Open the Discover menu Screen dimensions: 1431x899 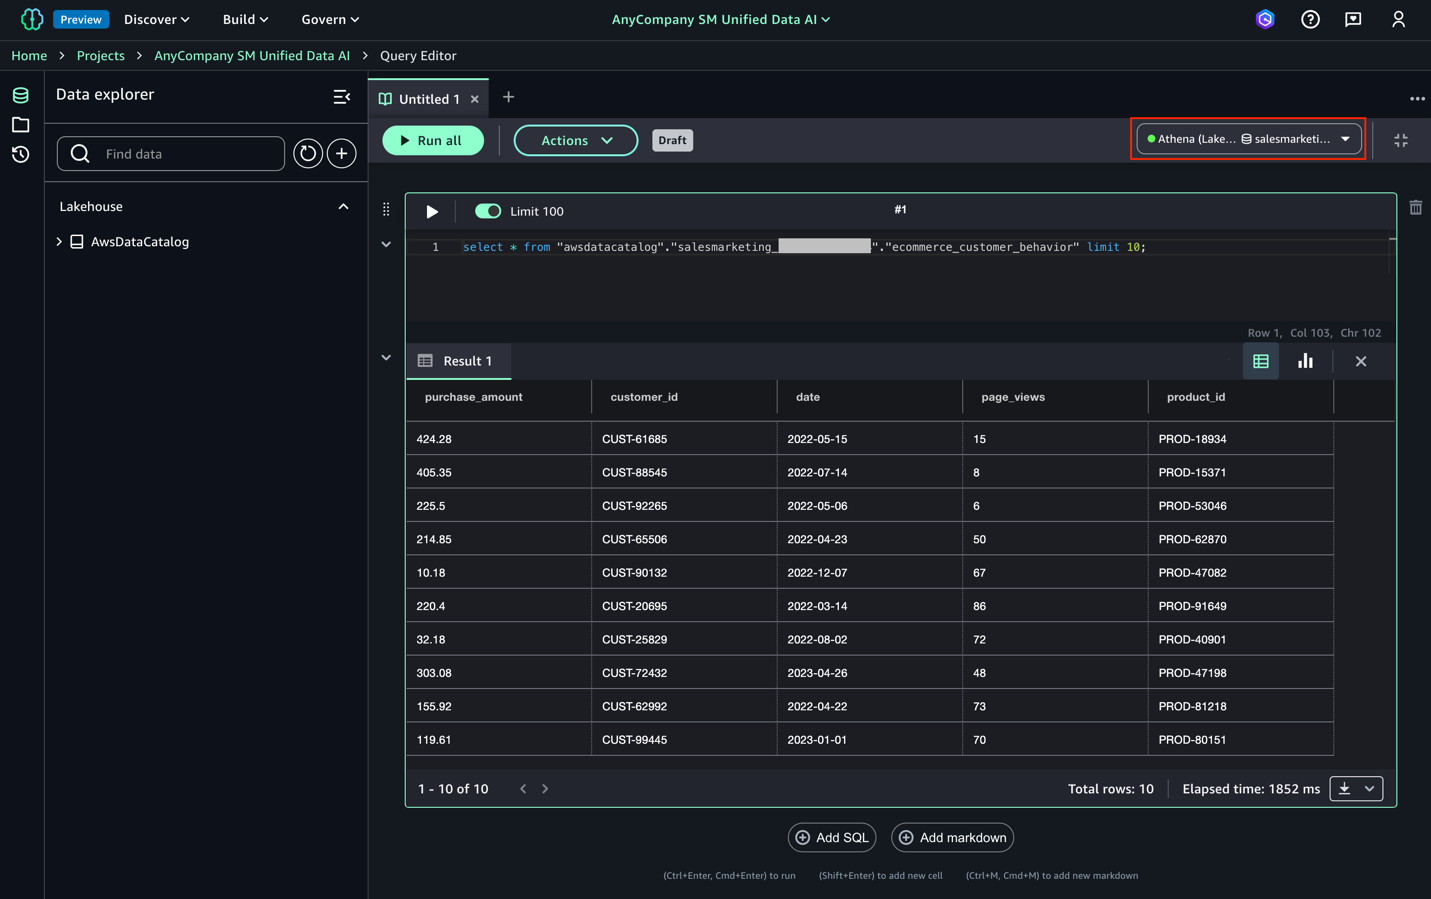point(156,19)
